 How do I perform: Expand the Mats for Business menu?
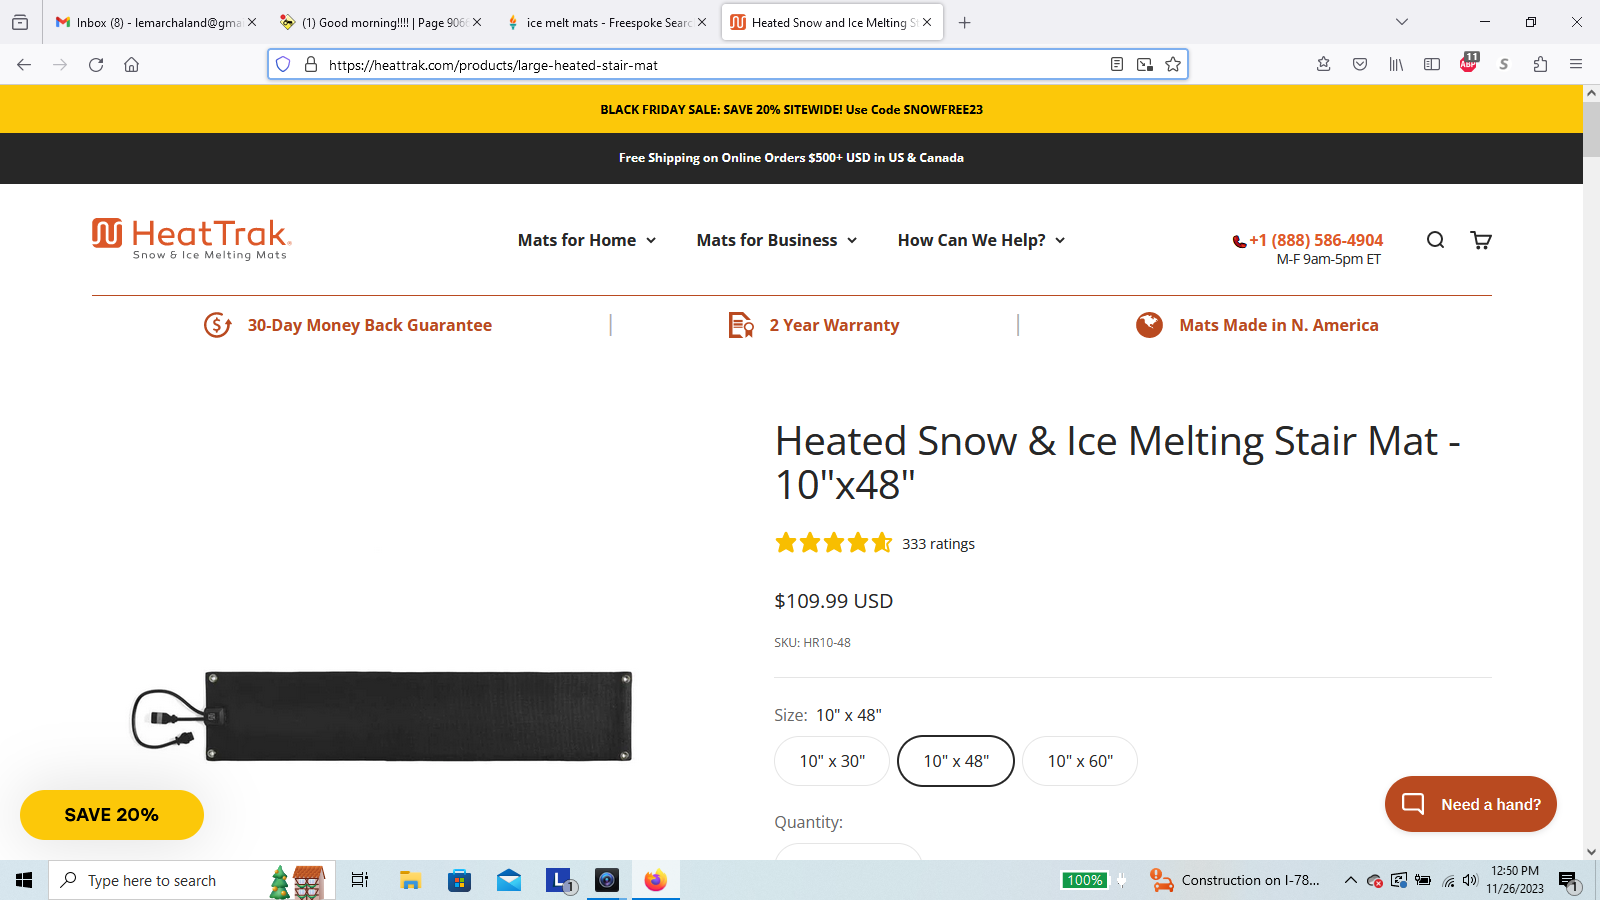click(x=777, y=240)
